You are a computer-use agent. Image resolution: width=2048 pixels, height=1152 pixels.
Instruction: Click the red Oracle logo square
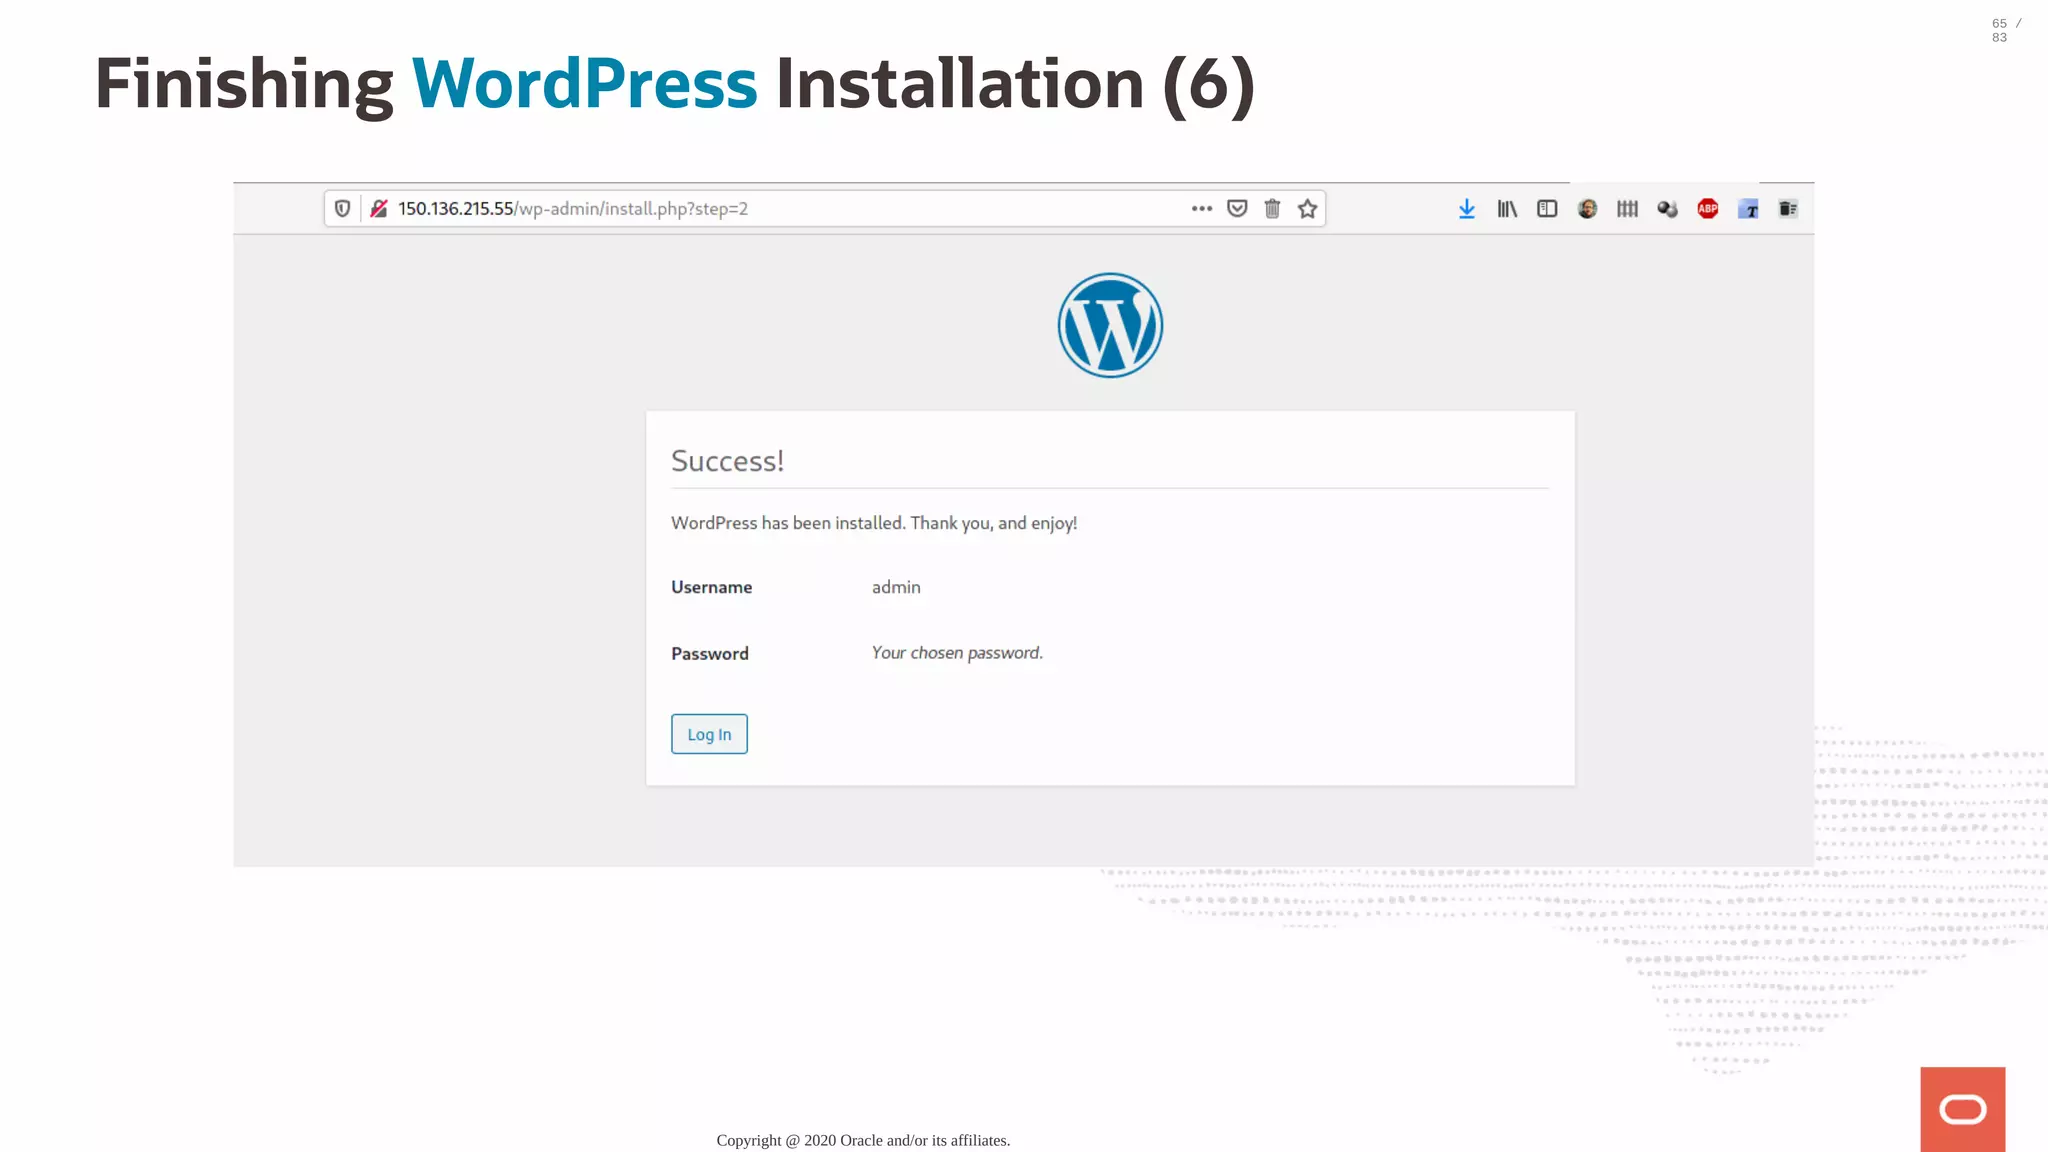tap(1962, 1109)
